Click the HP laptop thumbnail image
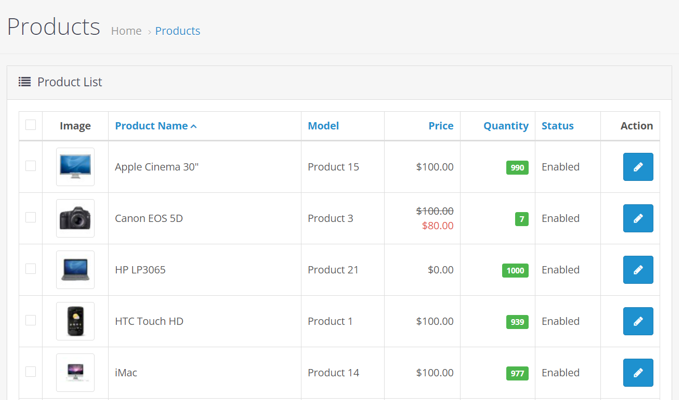 pyautogui.click(x=75, y=270)
